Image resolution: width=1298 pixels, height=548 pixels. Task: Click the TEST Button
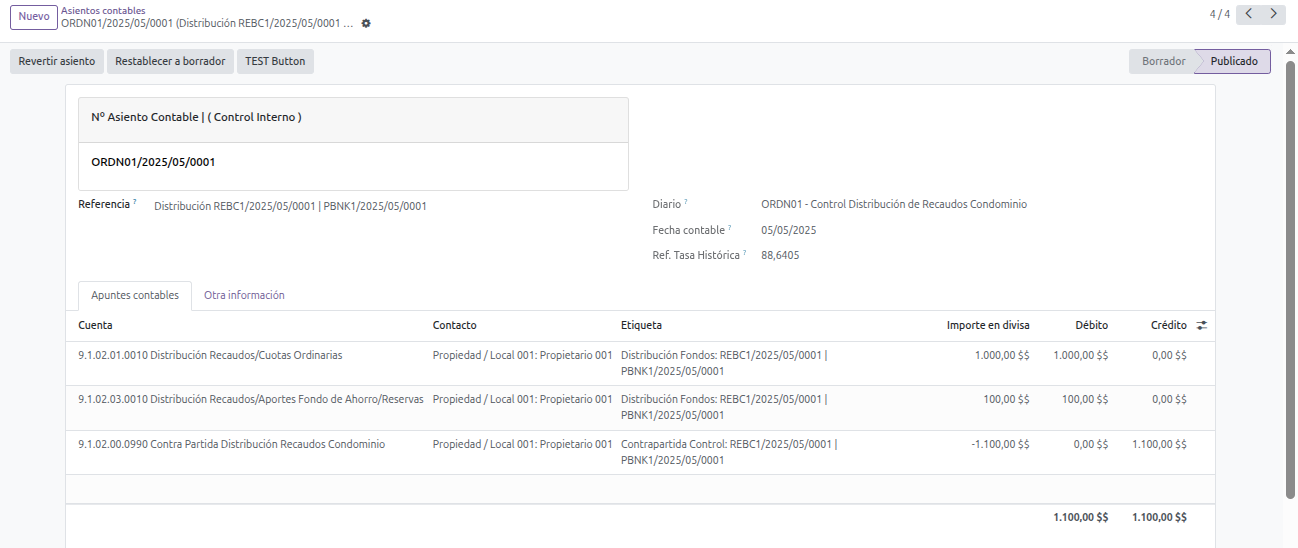pyautogui.click(x=275, y=61)
